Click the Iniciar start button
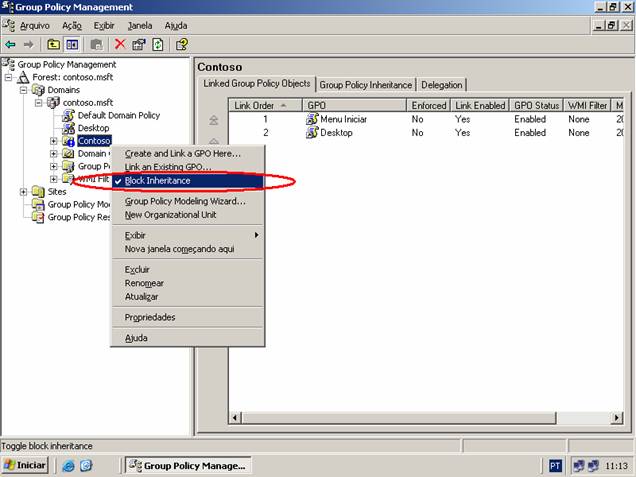636x477 pixels. coord(25,465)
